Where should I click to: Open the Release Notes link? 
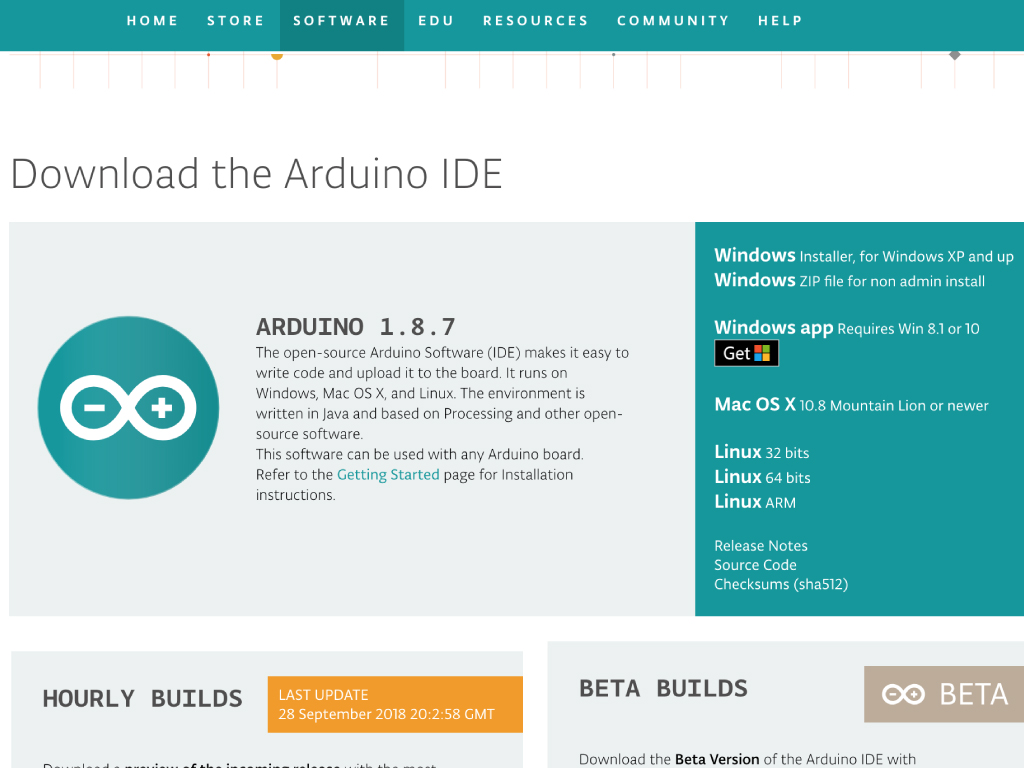point(761,545)
